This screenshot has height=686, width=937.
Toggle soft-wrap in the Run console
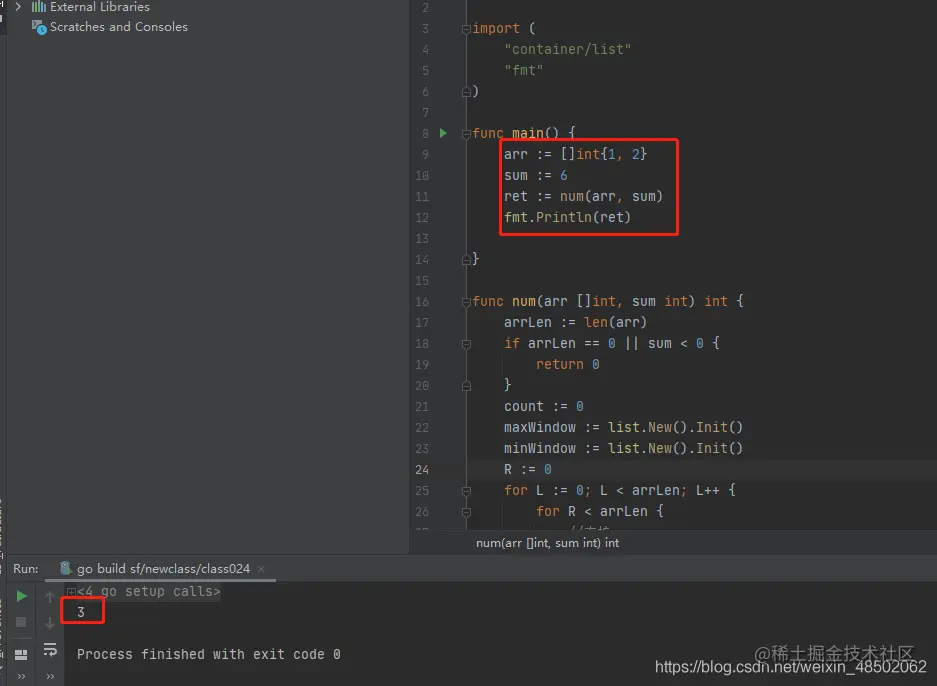50,650
